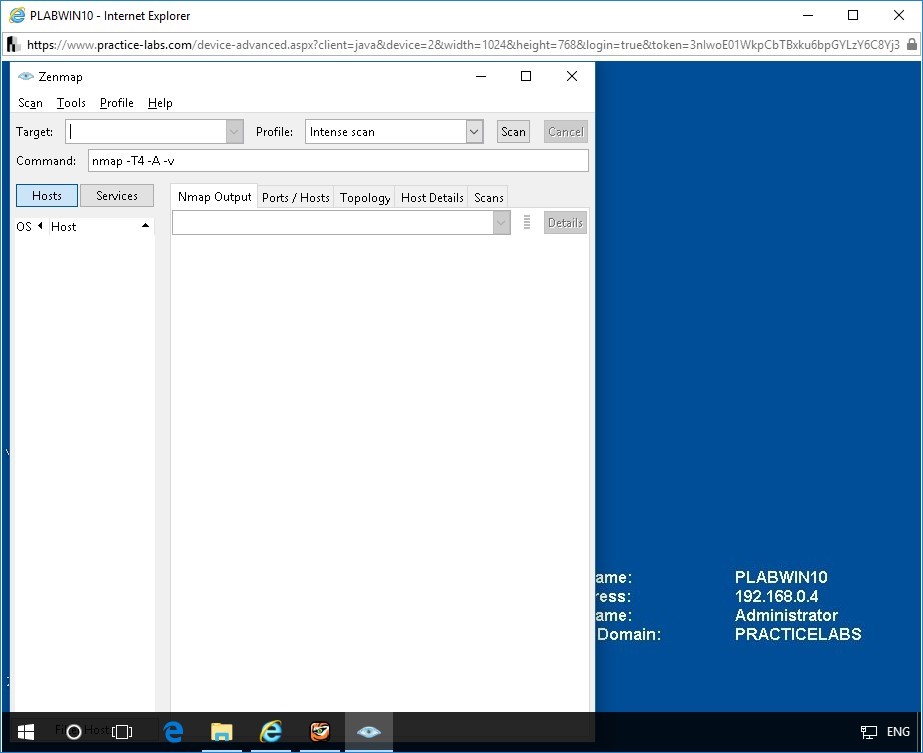Open the orange face app on taskbar
This screenshot has width=923, height=753.
coord(320,732)
